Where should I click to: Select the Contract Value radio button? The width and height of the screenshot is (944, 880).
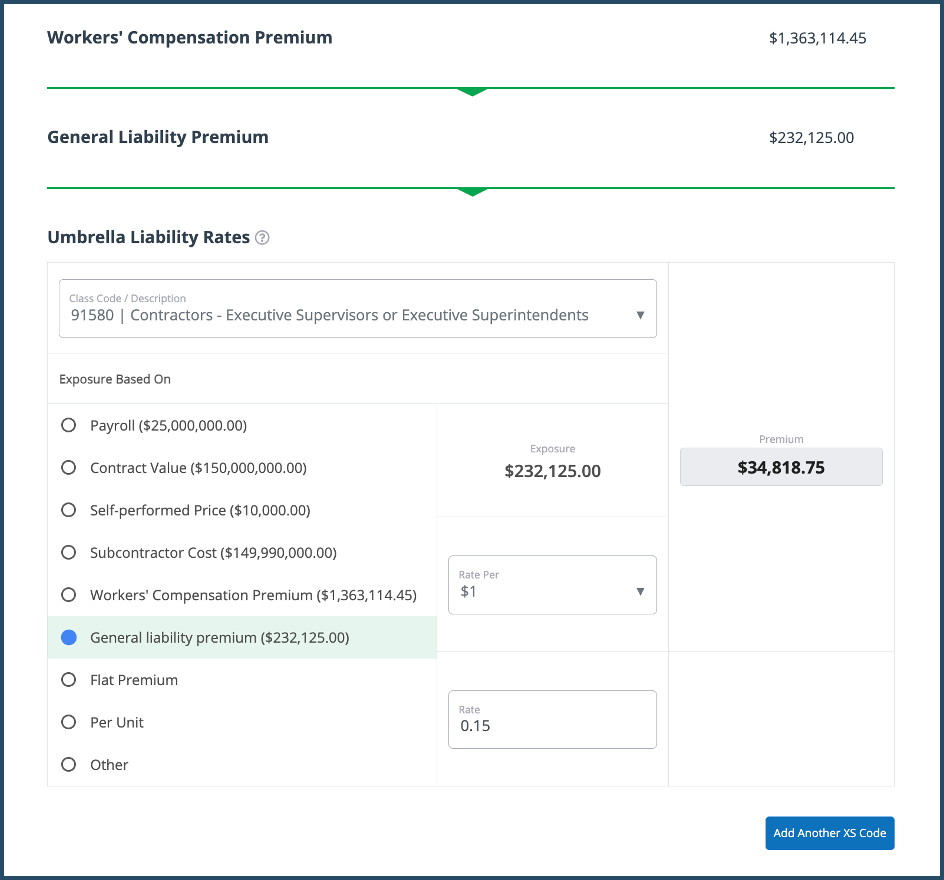69,468
